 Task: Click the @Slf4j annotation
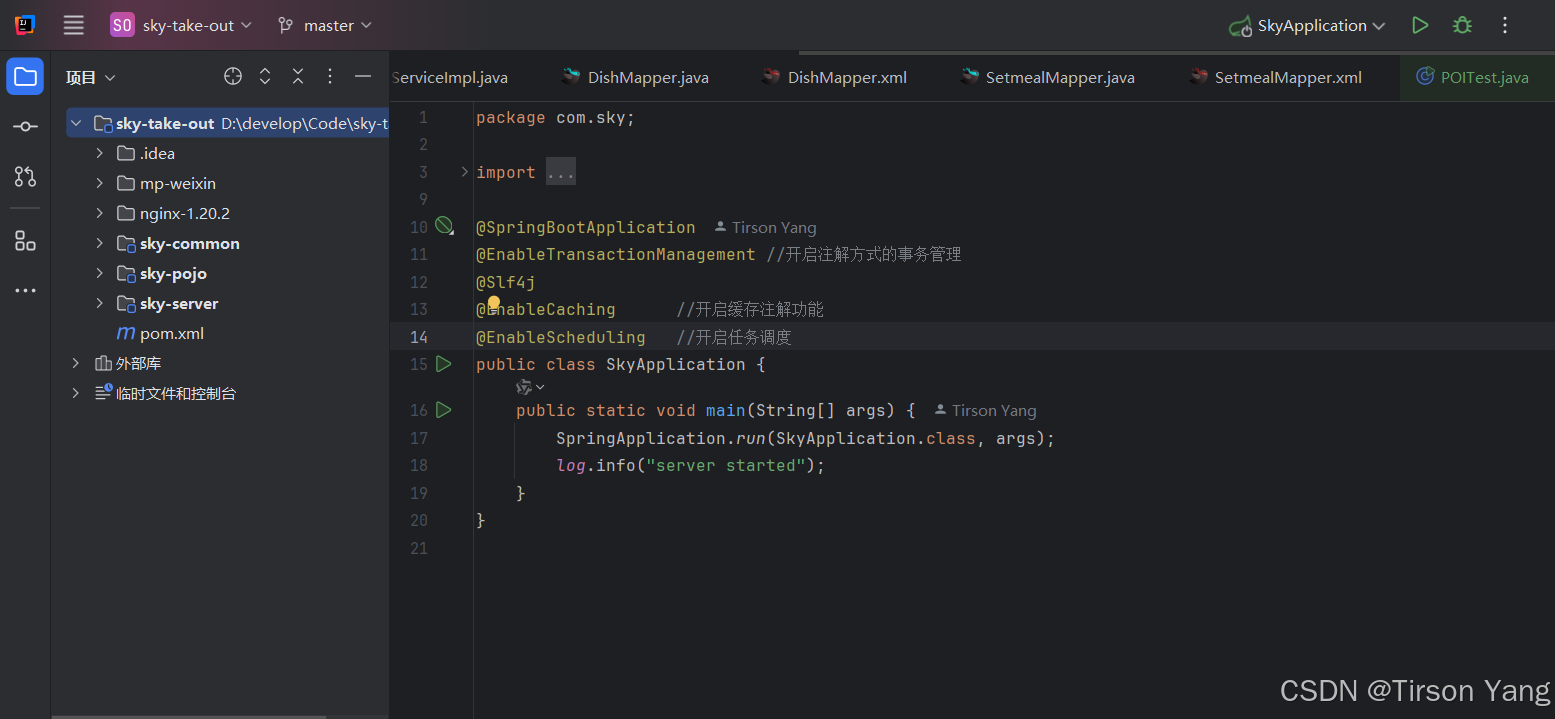(x=505, y=282)
